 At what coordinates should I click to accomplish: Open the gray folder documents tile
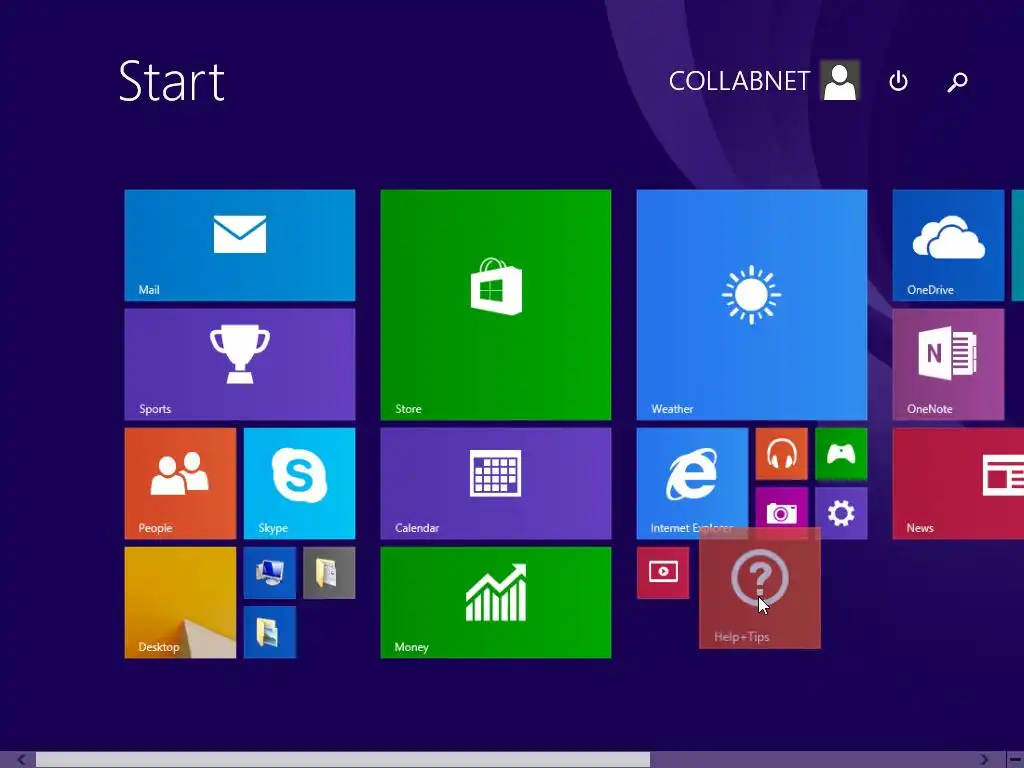pos(329,573)
